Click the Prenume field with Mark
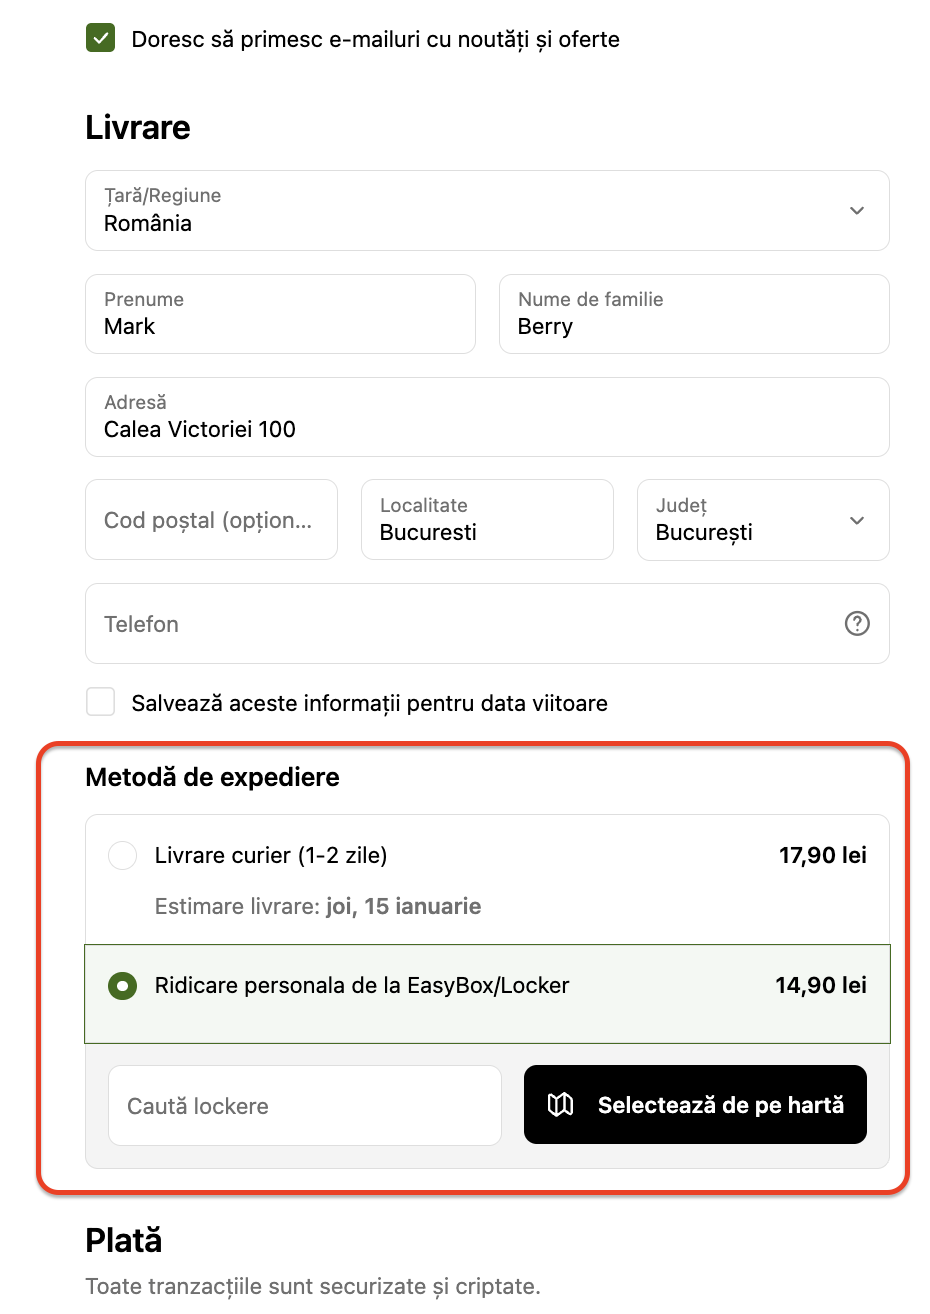 pyautogui.click(x=280, y=315)
